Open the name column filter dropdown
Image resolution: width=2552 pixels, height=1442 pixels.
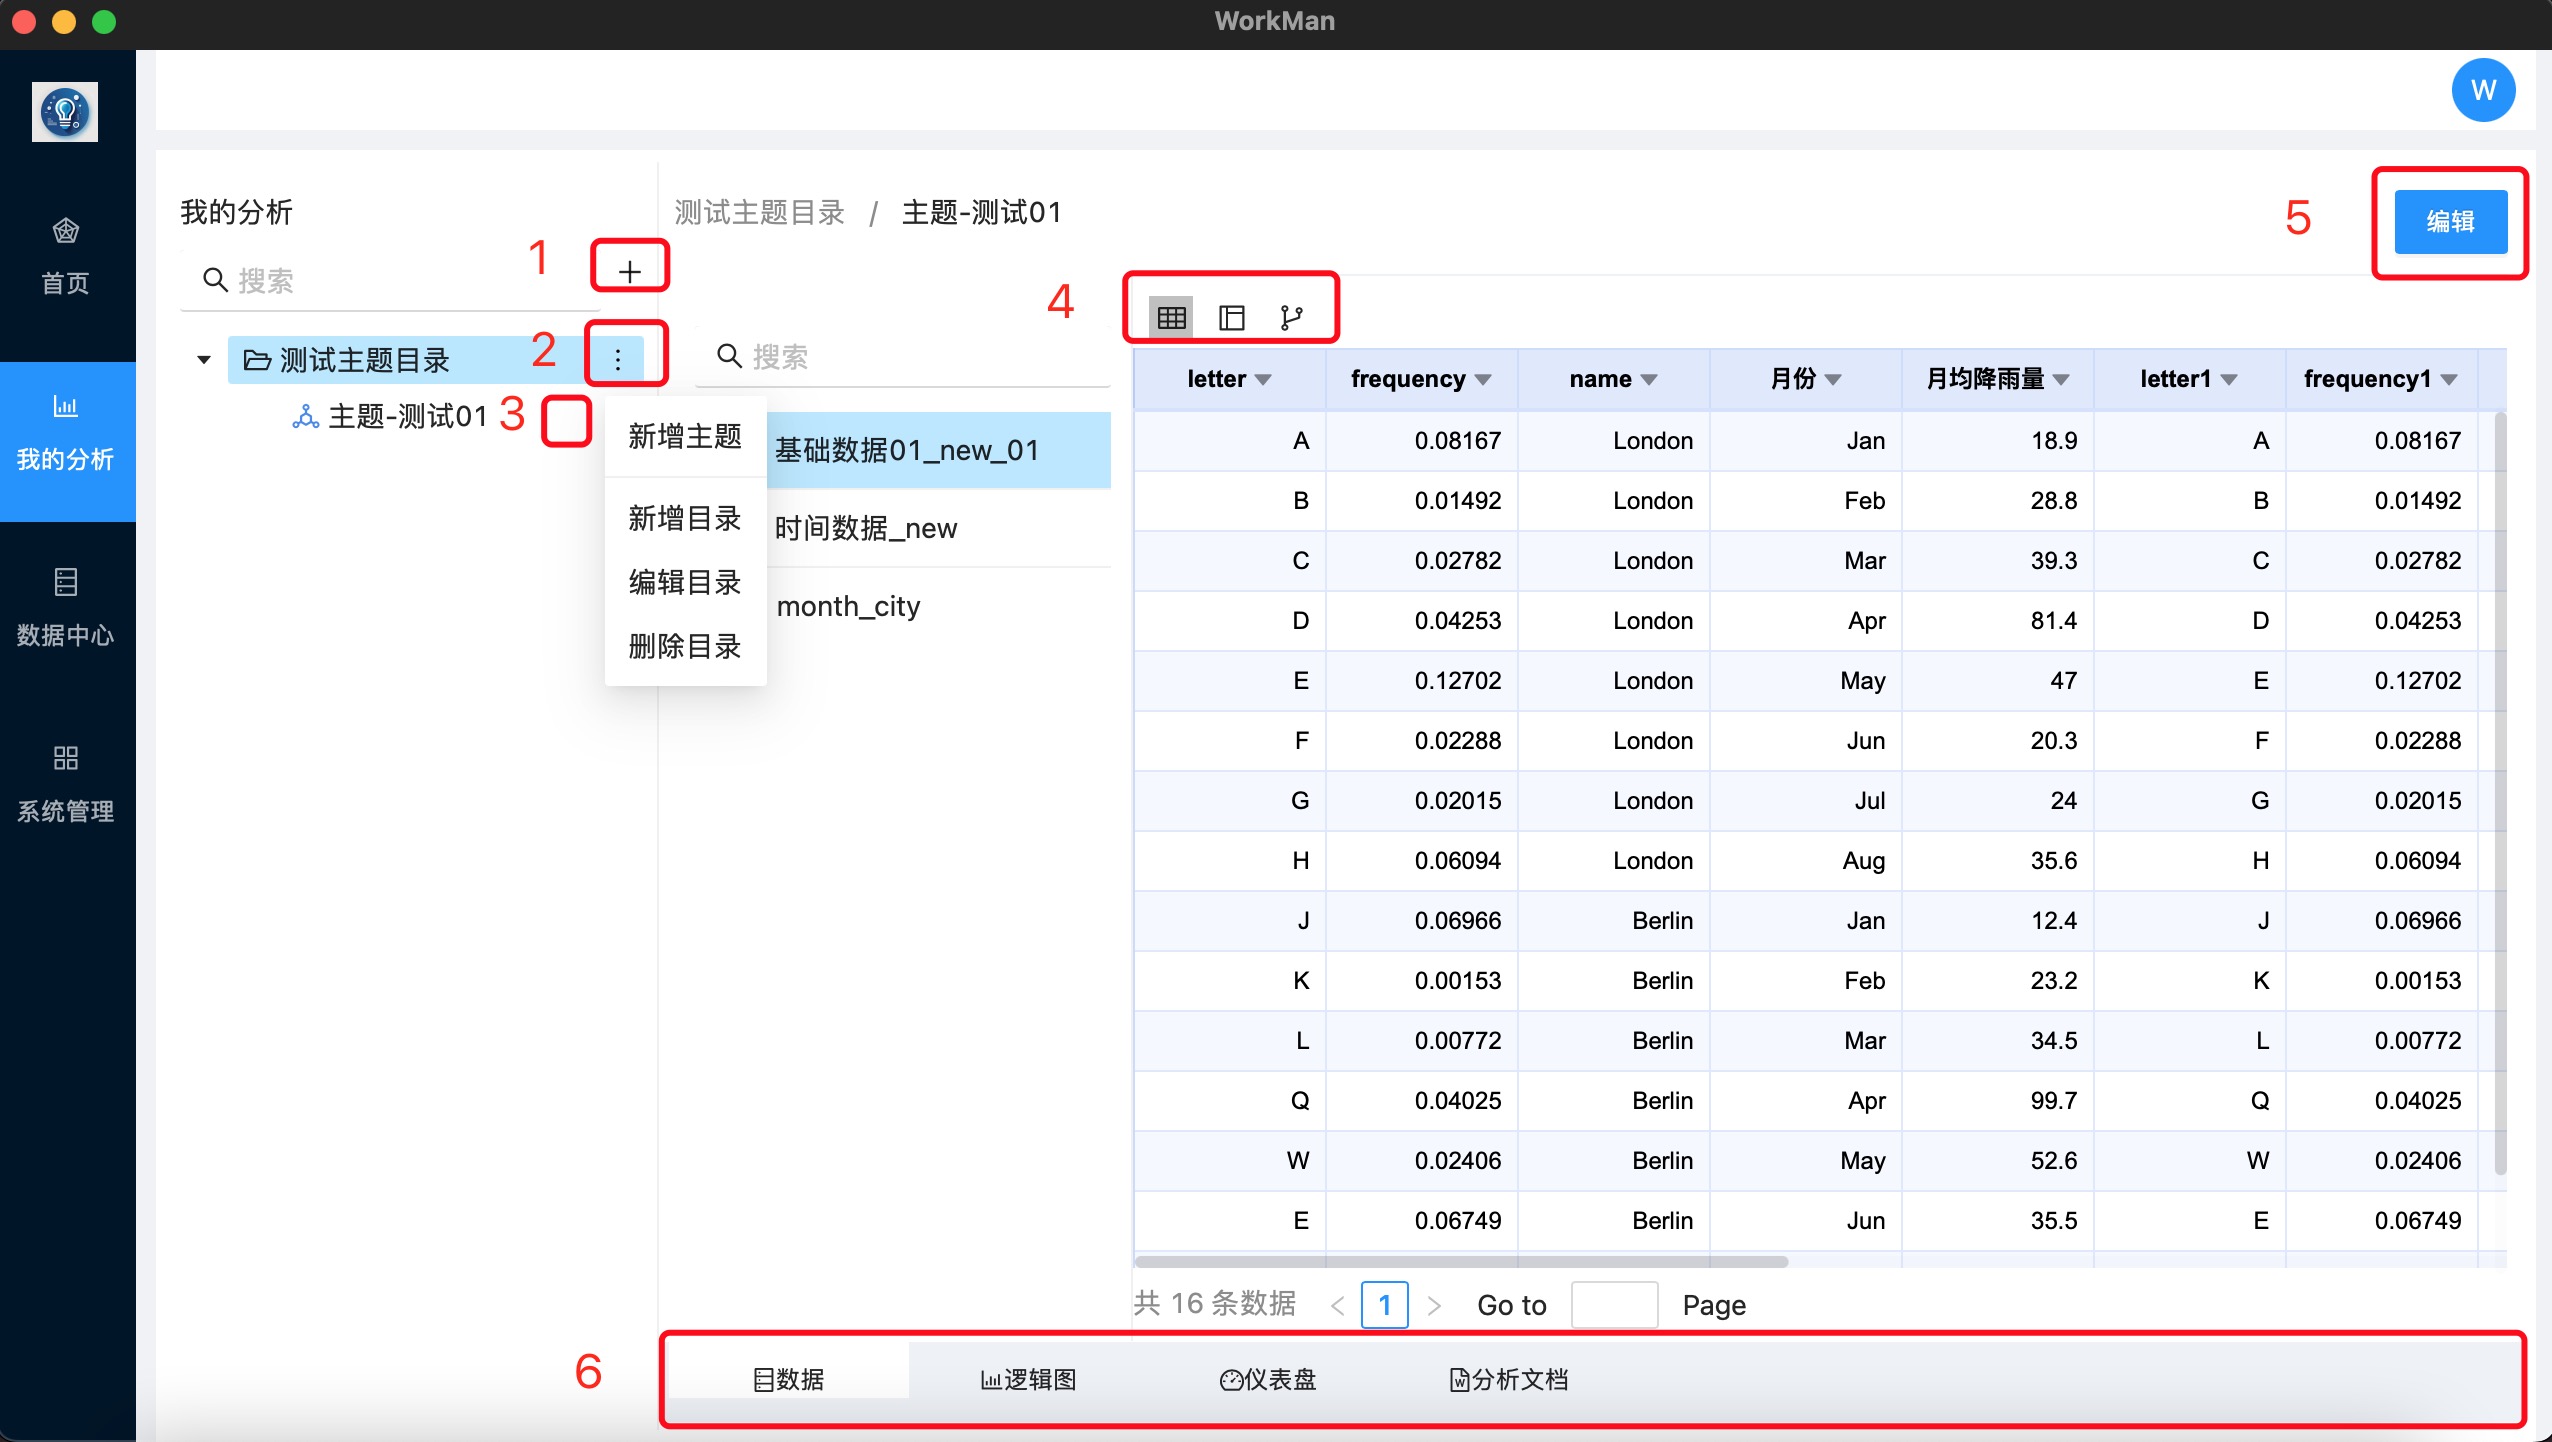pos(1649,380)
